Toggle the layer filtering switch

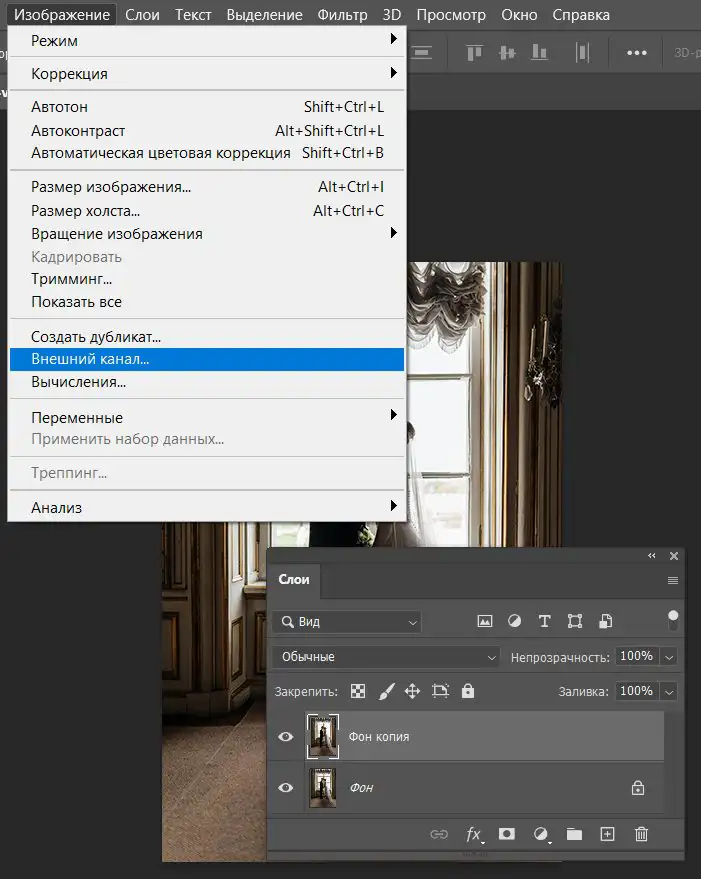click(673, 621)
